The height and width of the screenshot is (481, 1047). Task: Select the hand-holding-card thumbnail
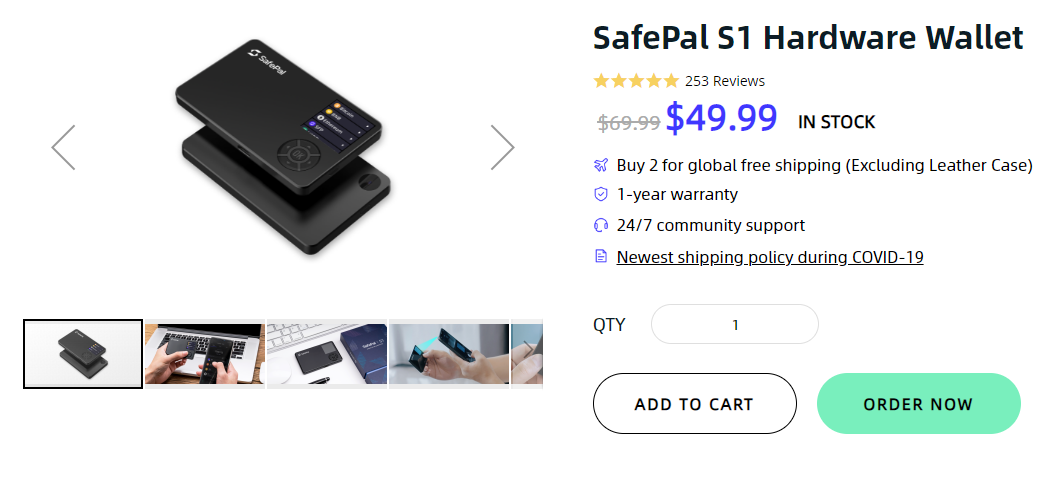449,354
